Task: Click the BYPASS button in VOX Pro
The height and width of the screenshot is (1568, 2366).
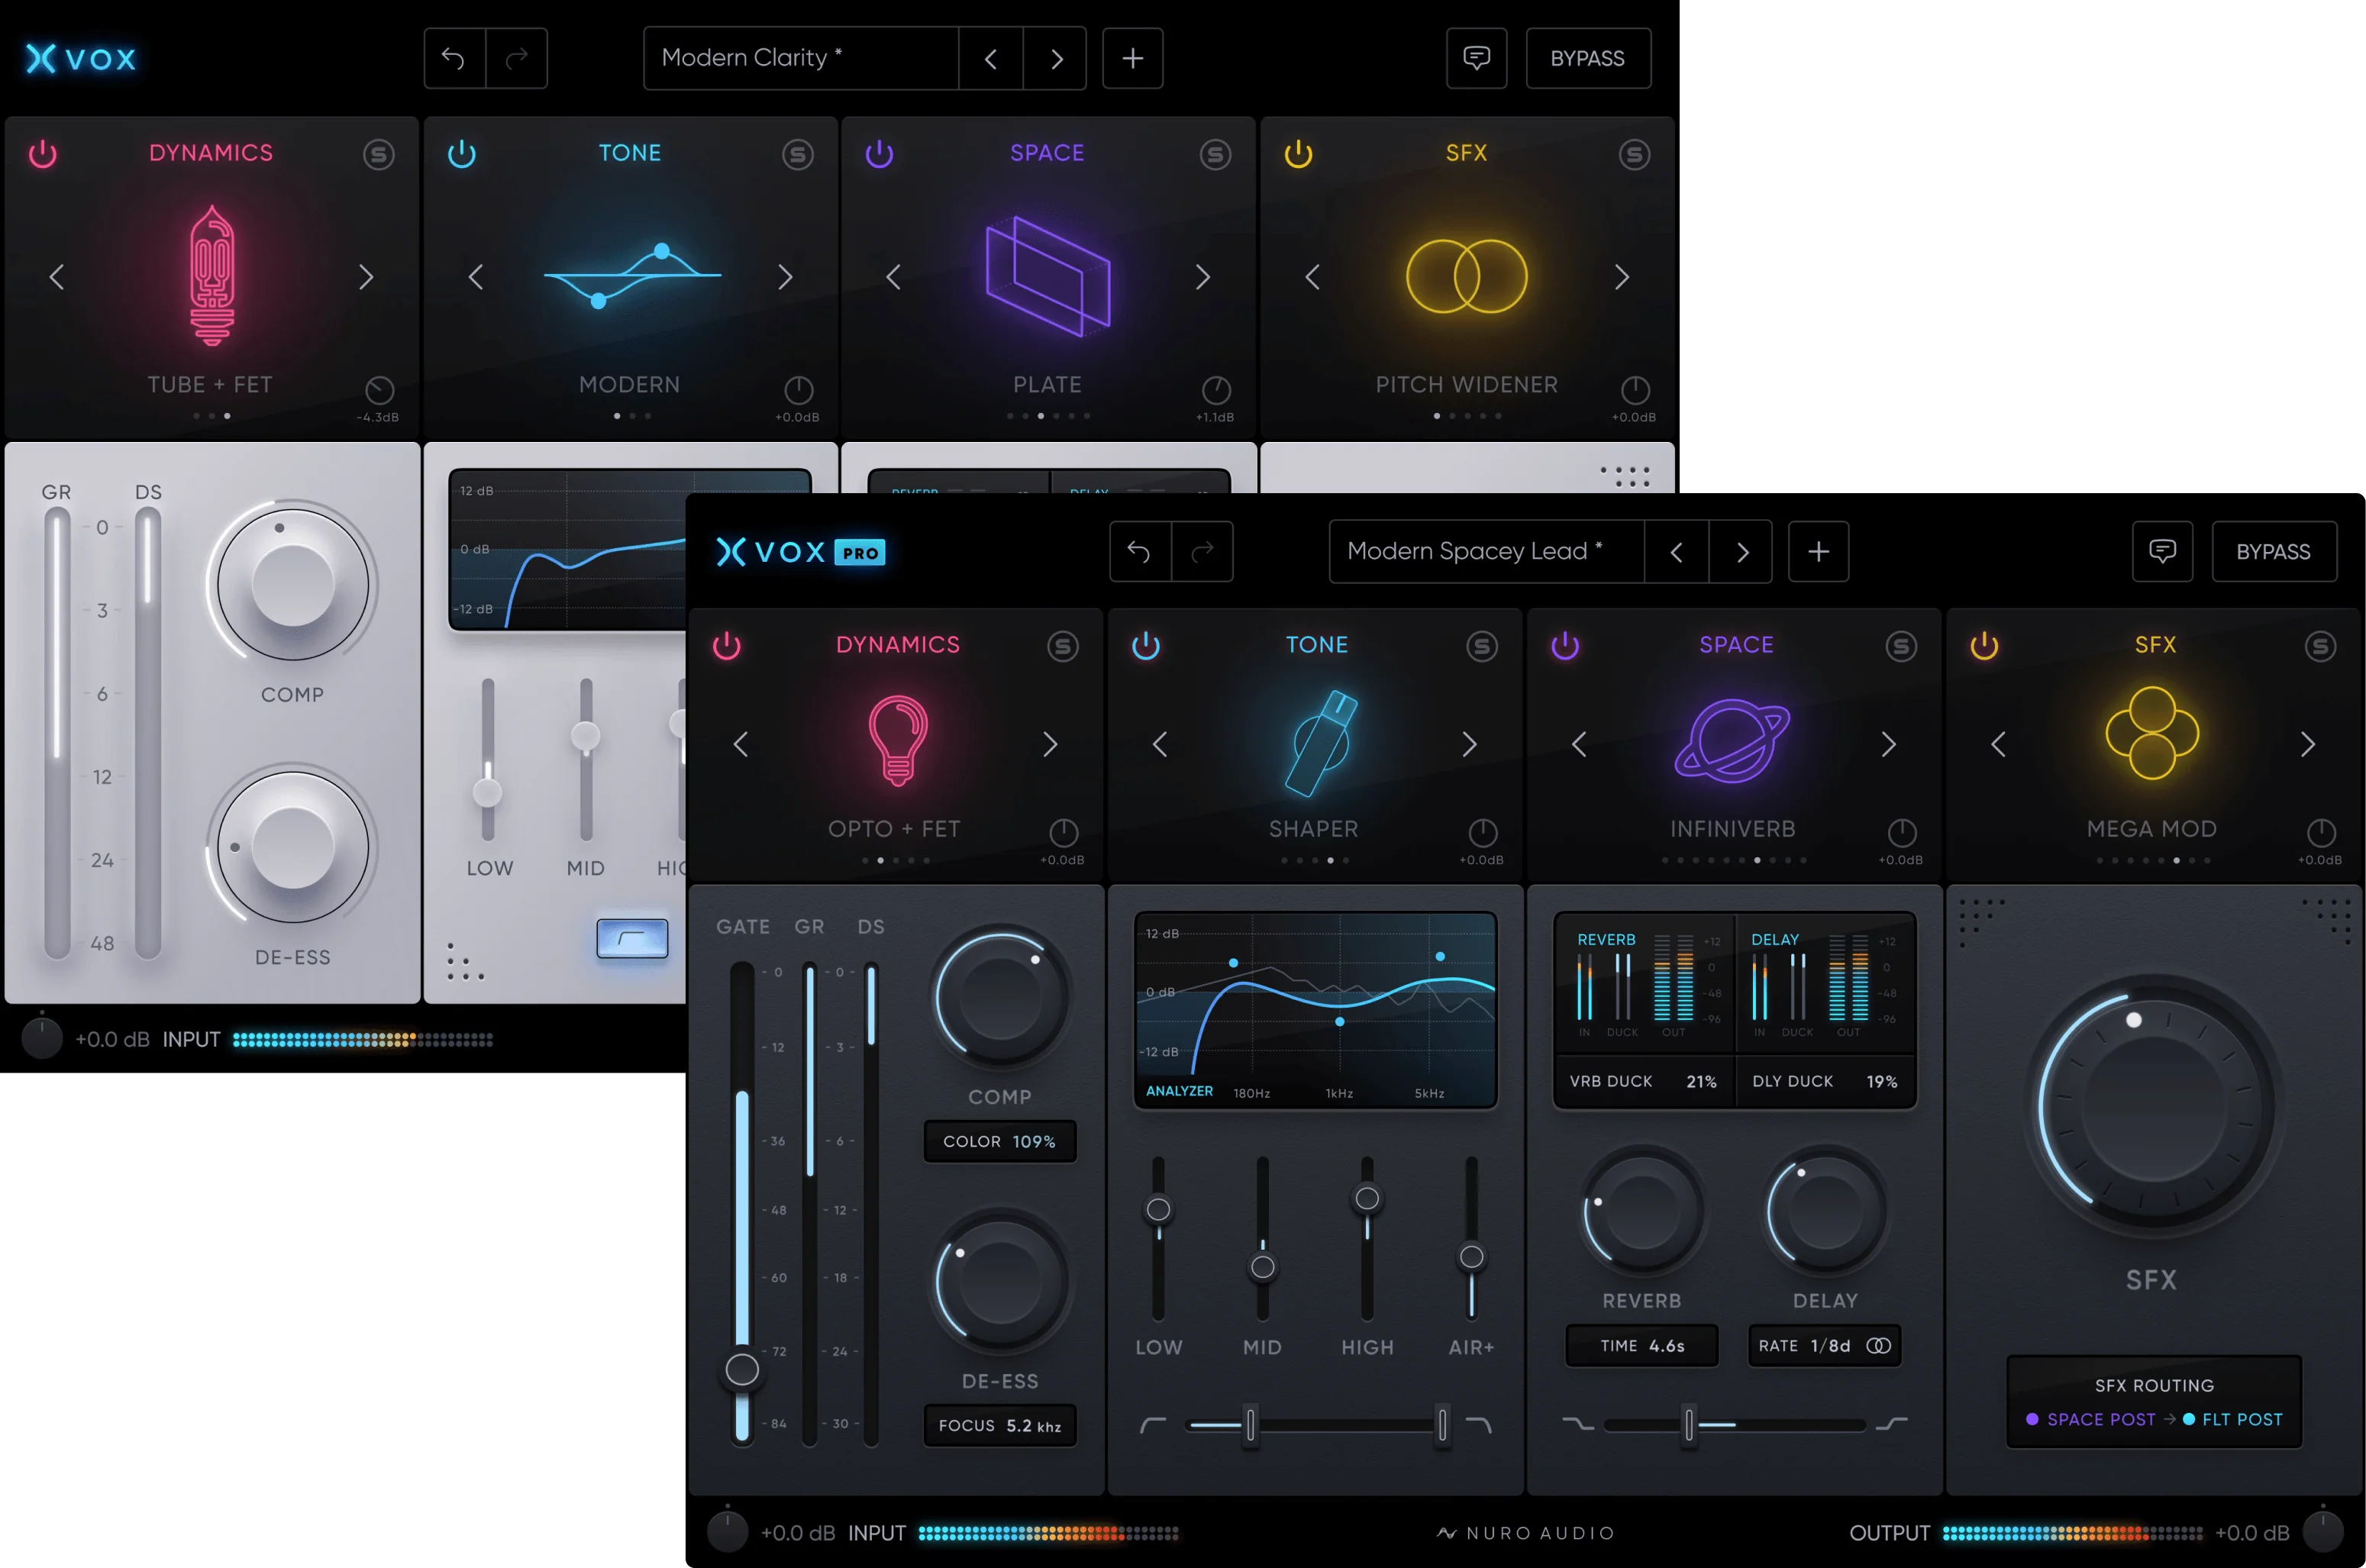Action: 2274,551
